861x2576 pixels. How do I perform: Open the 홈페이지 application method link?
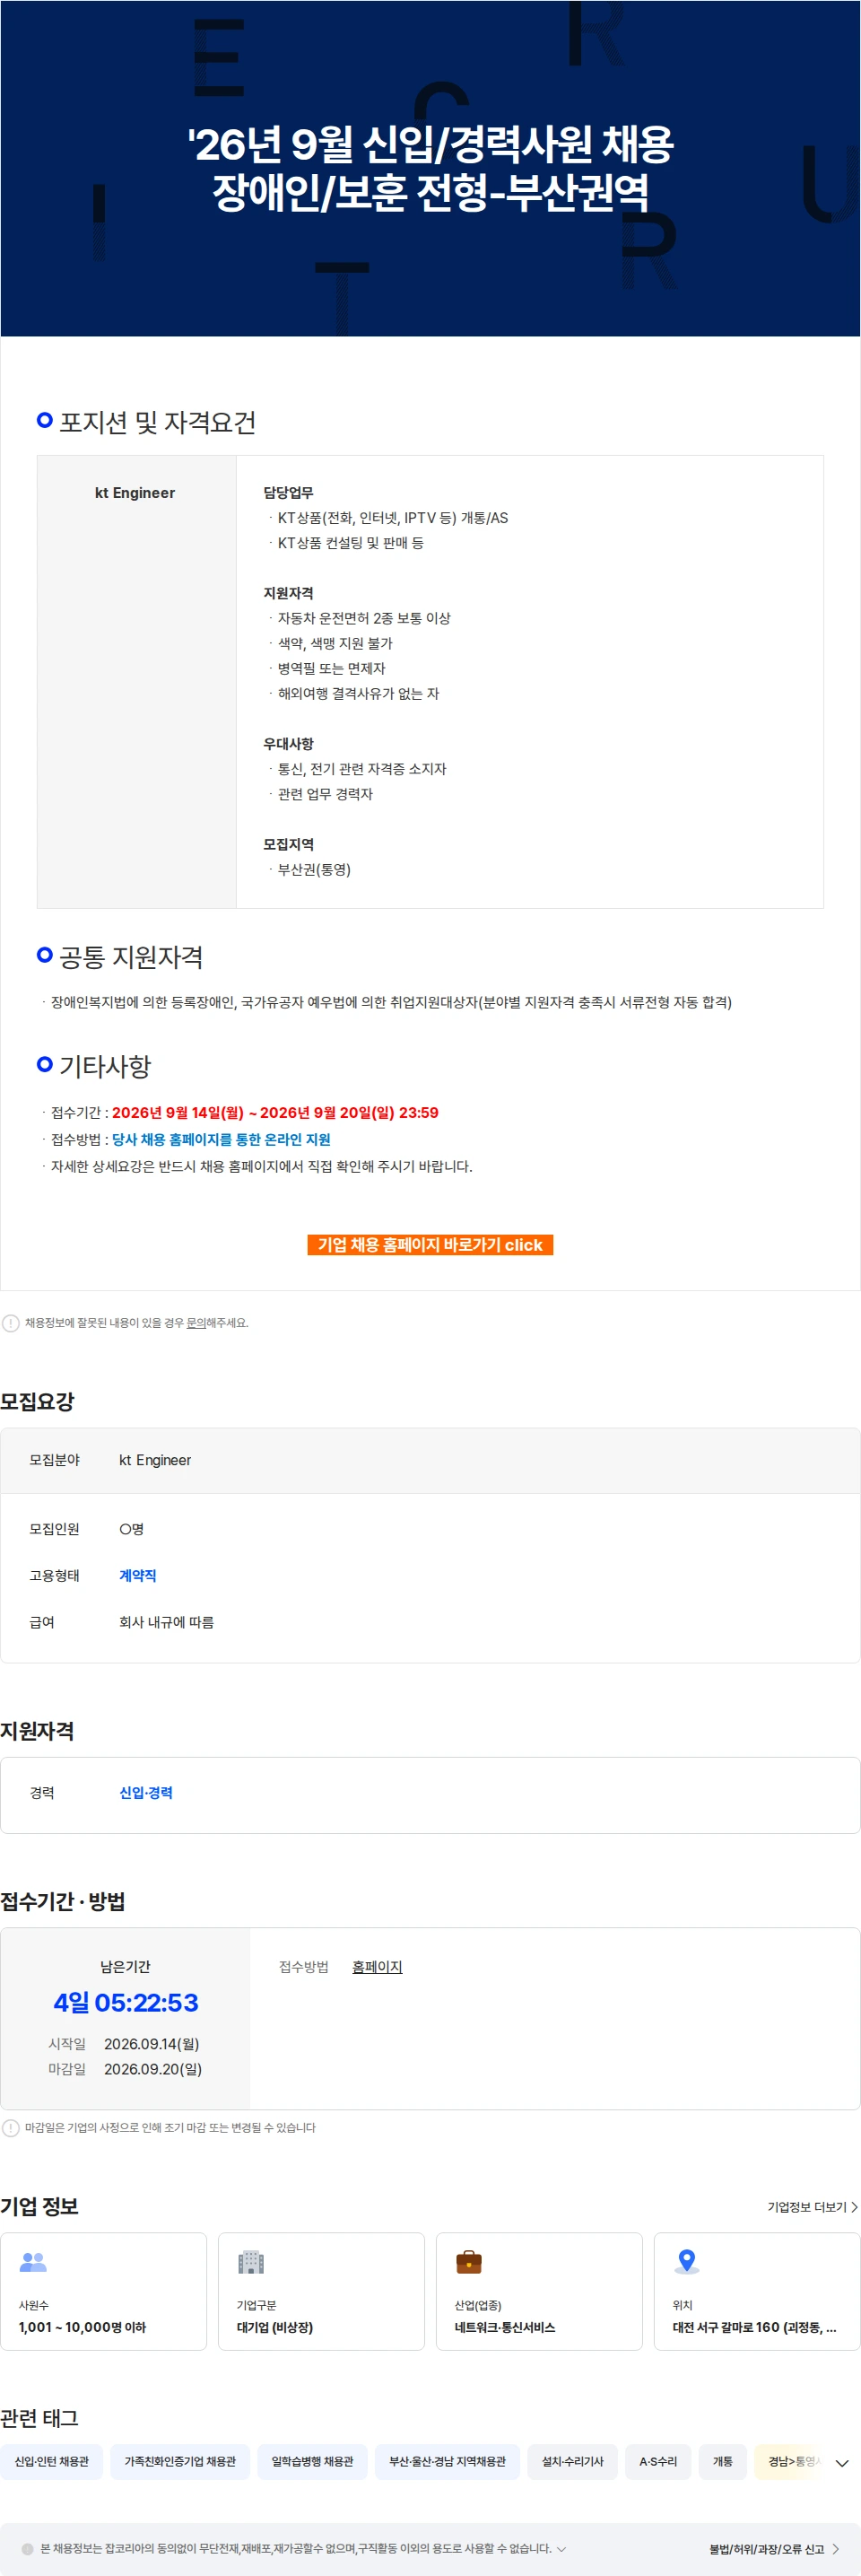[x=377, y=1967]
